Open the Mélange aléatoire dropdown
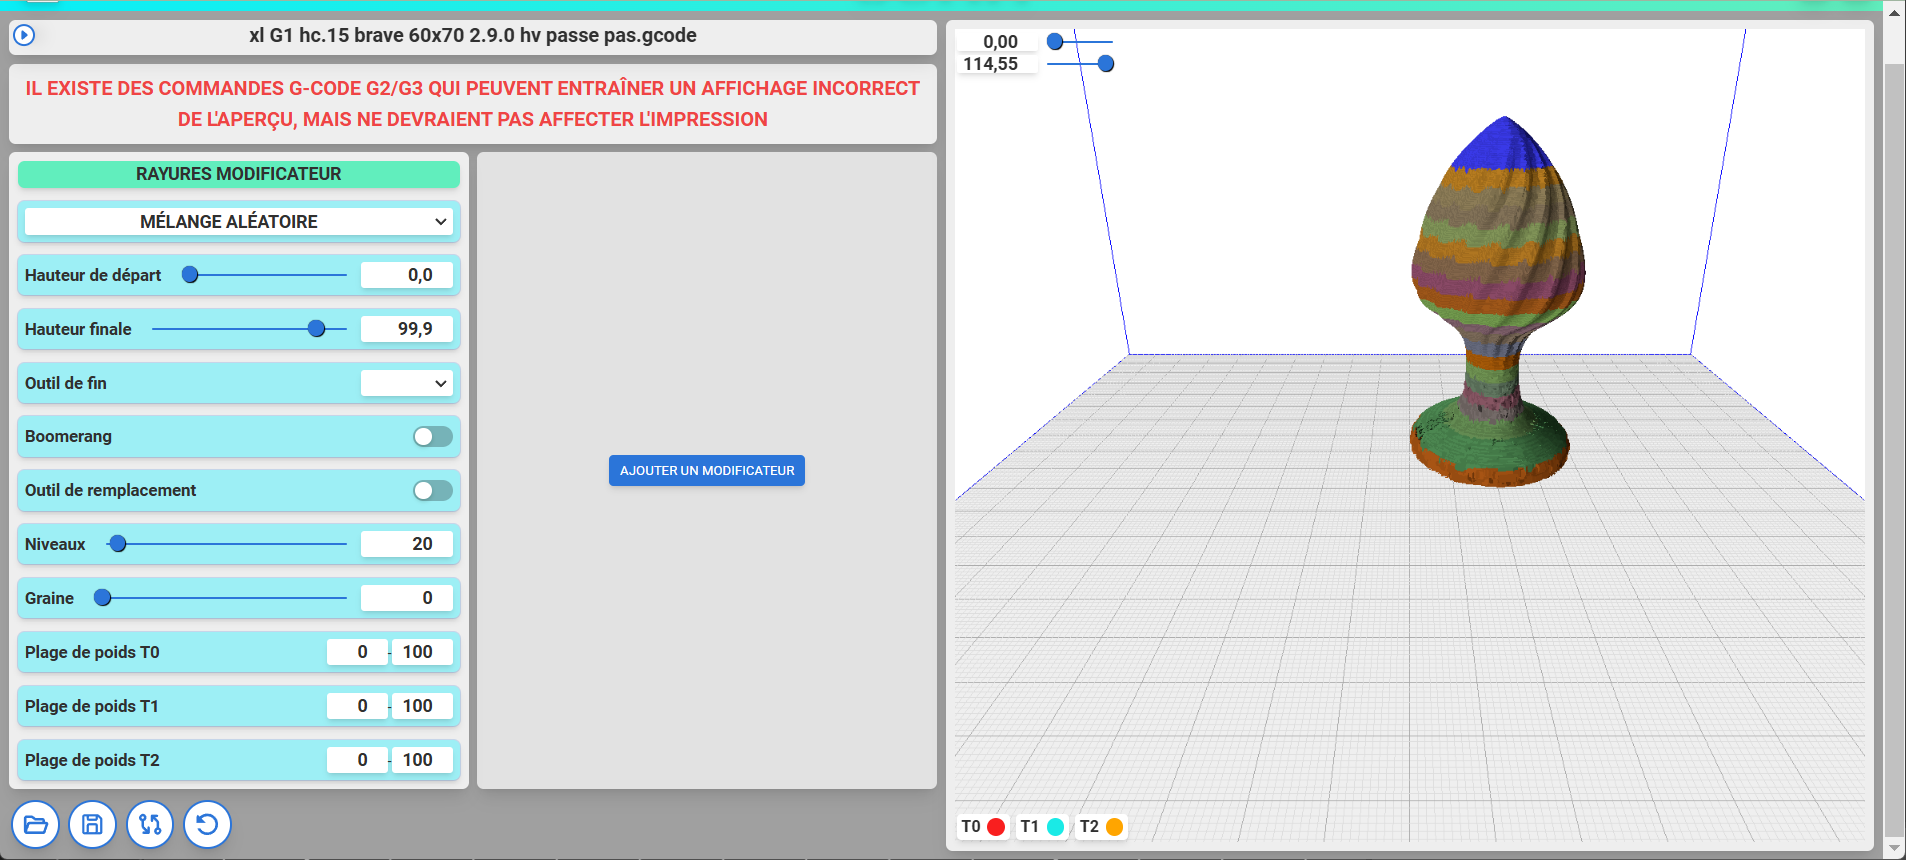The image size is (1906, 860). click(x=238, y=222)
